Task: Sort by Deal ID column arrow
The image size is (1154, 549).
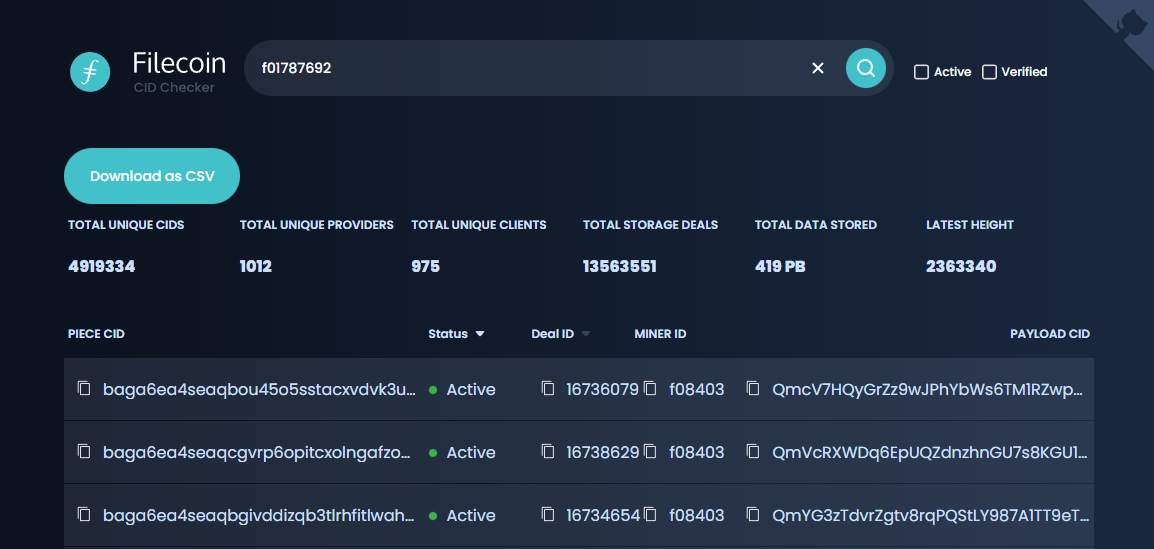Action: [586, 334]
